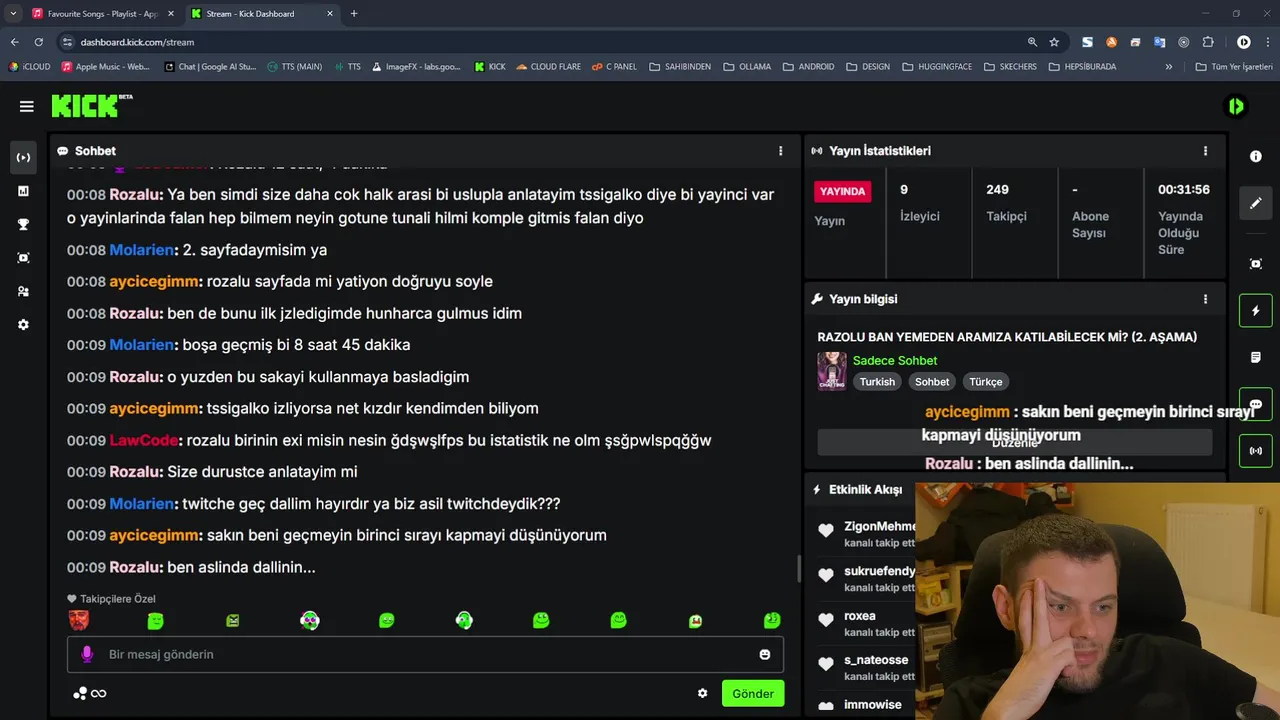
Task: Click Molarien's name on the 2. sayfadaymisim message
Action: (142, 250)
